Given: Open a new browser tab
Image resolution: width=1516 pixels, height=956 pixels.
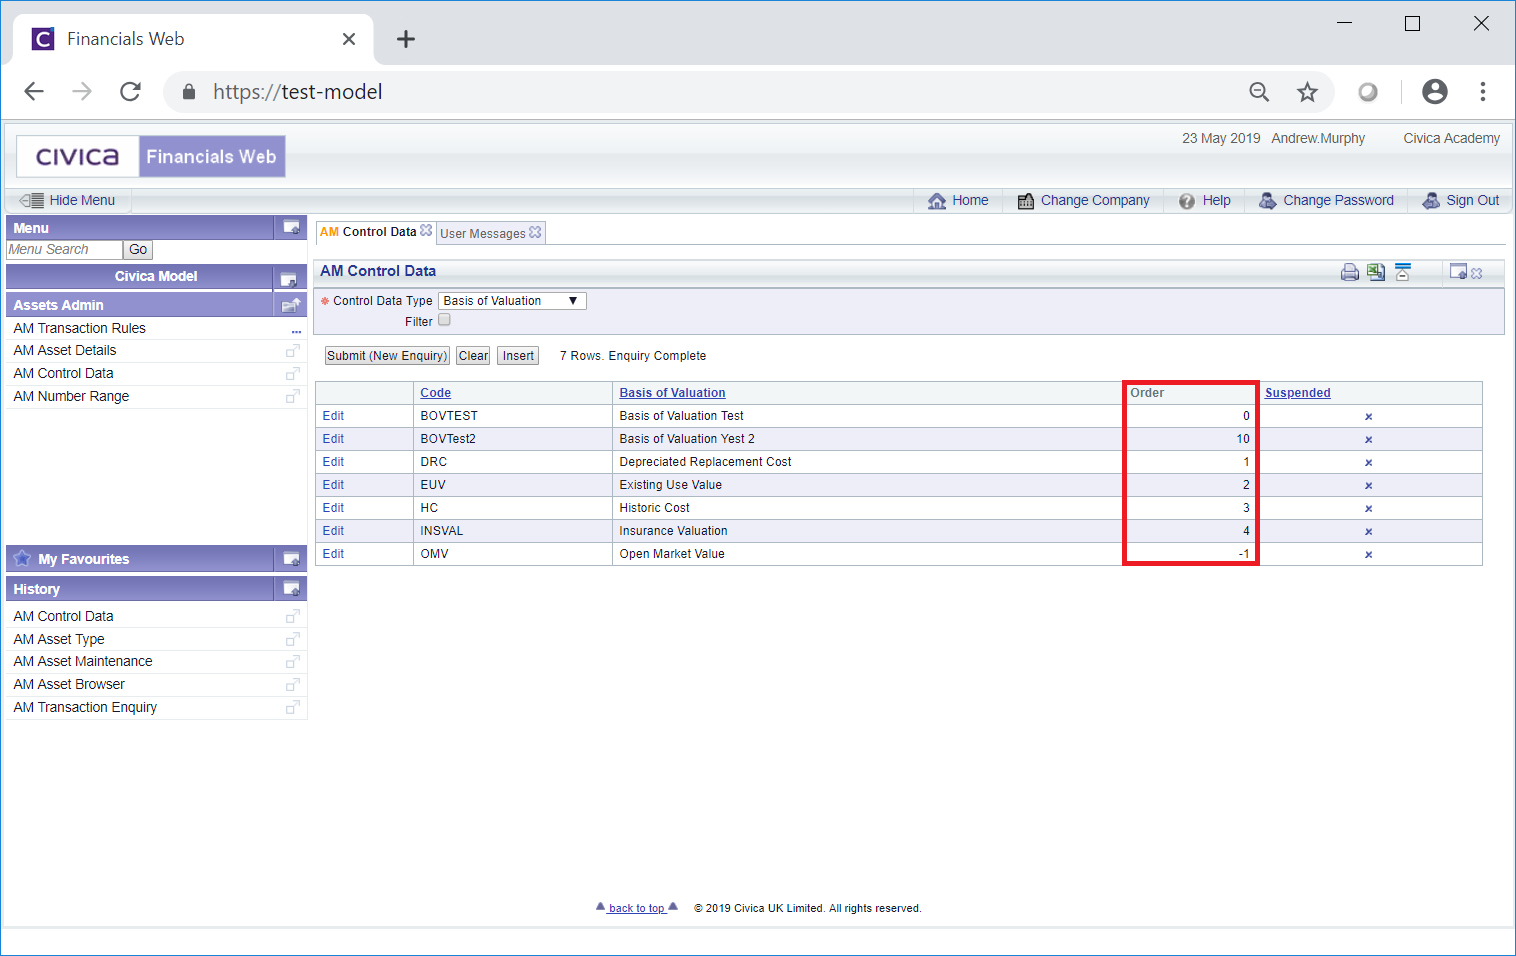Looking at the screenshot, I should coord(405,39).
